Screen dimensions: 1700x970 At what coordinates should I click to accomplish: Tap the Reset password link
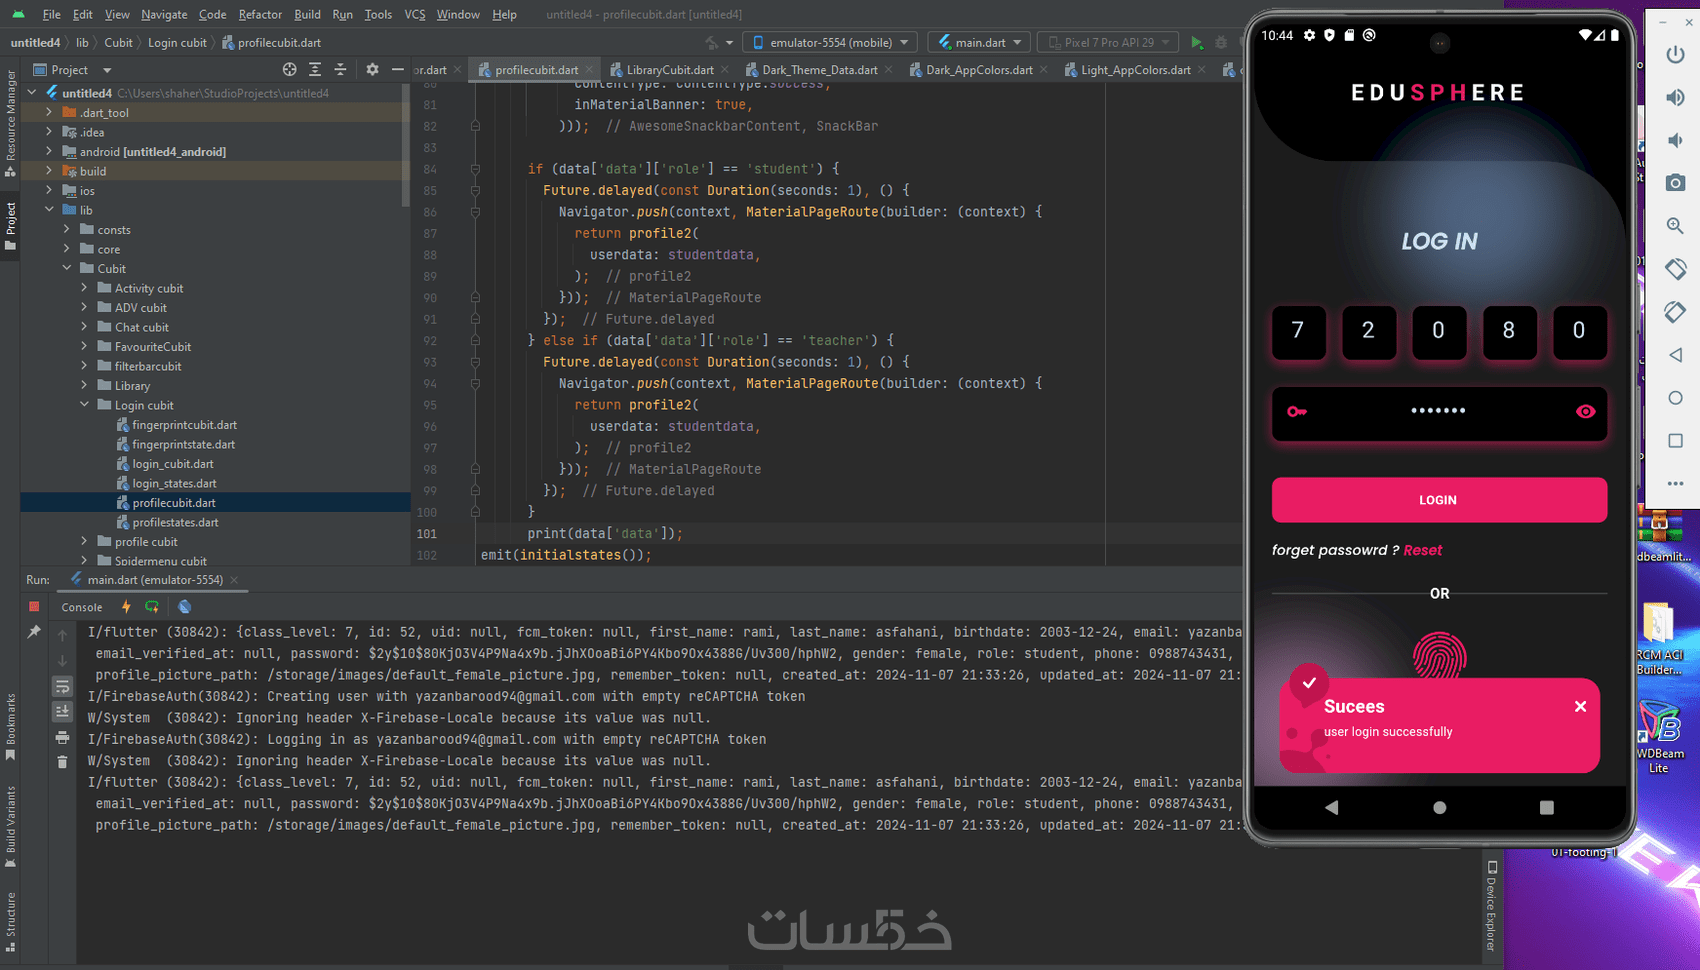1422,550
